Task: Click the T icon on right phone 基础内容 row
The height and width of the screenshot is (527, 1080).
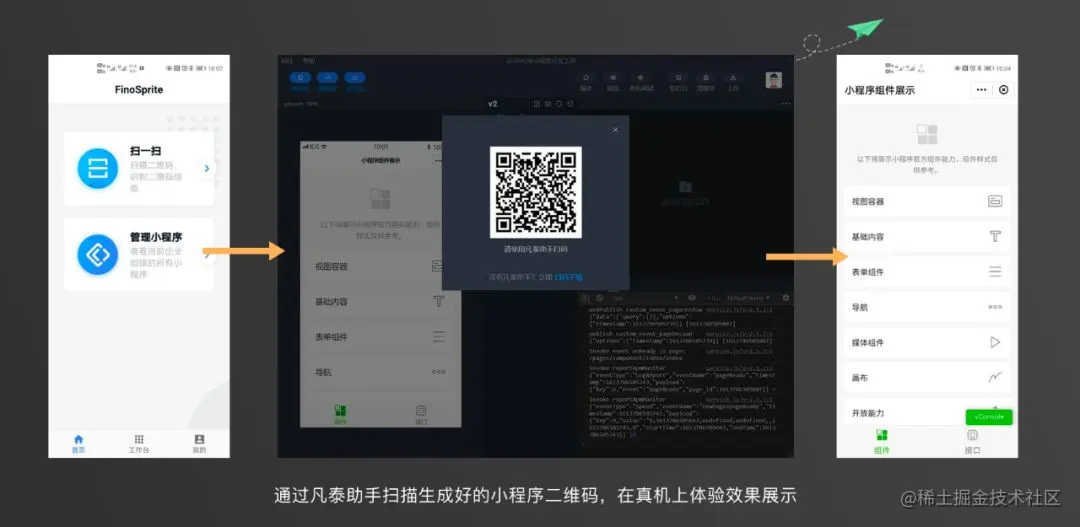Action: (x=995, y=236)
